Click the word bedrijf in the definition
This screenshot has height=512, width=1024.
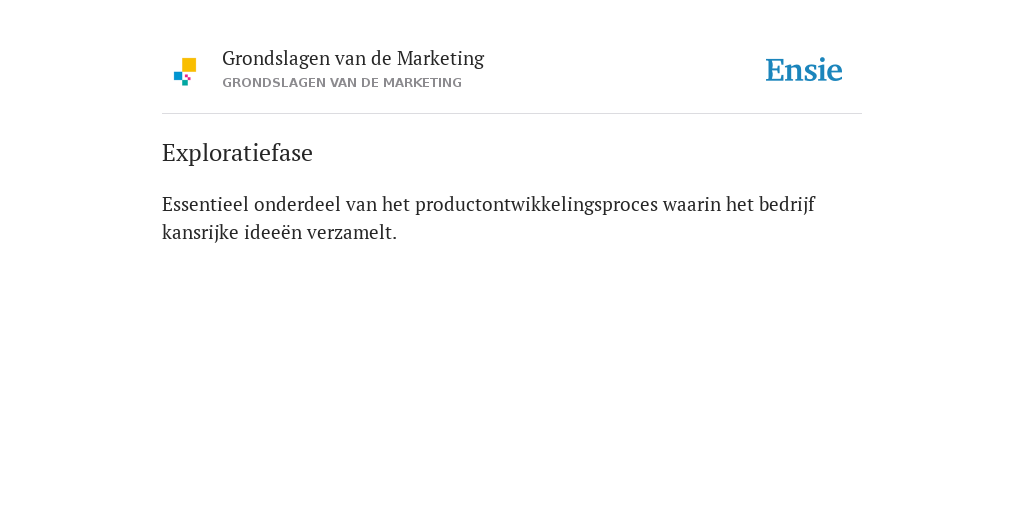pyautogui.click(x=786, y=205)
